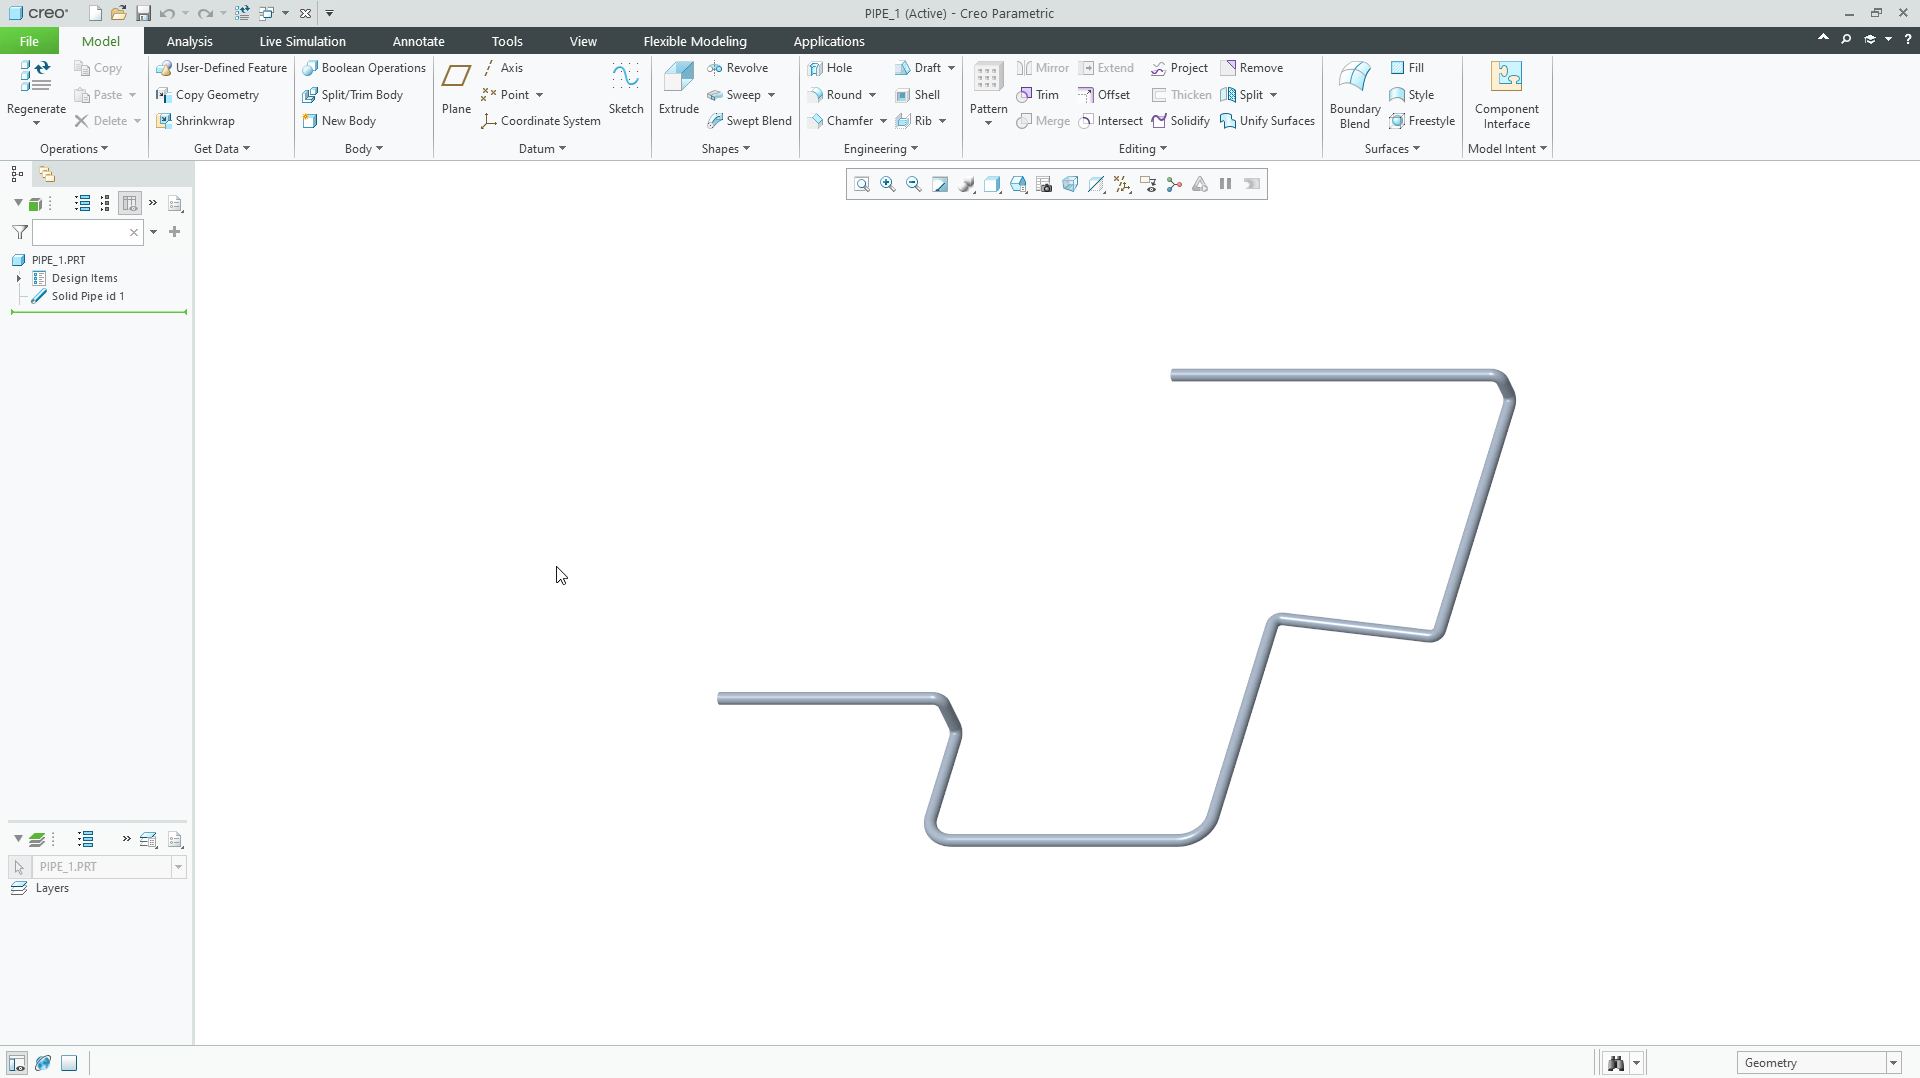Expand the Round dropdown arrow
The width and height of the screenshot is (1920, 1078).
[x=872, y=95]
